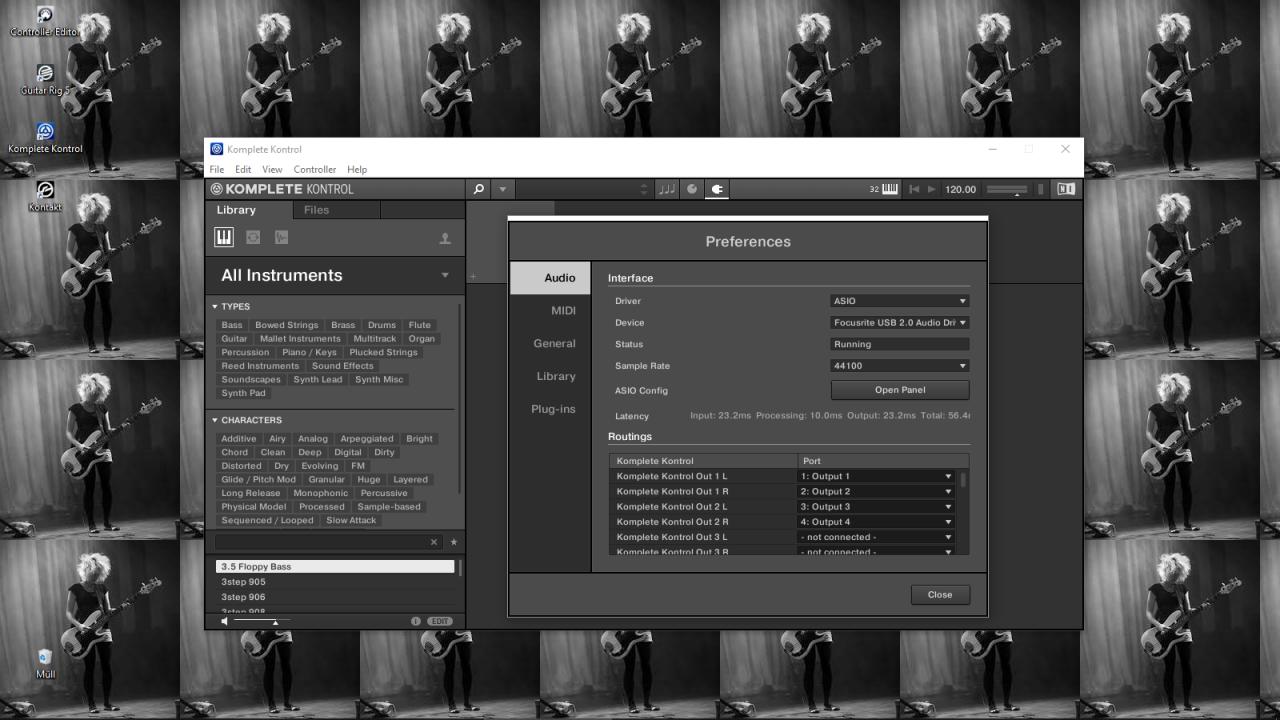Toggle the Synth Lead type tag
Image resolution: width=1280 pixels, height=720 pixels.
pyautogui.click(x=318, y=379)
